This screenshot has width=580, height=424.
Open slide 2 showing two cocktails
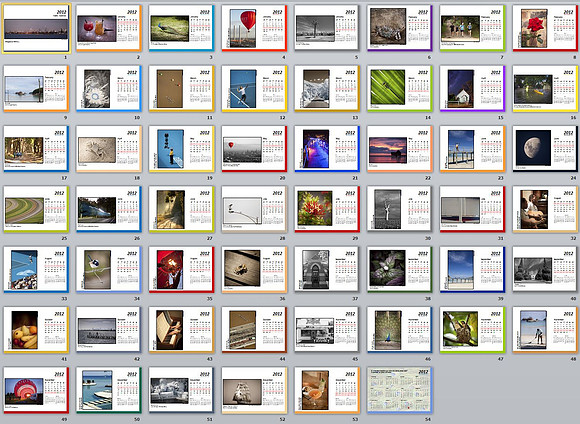[109, 28]
